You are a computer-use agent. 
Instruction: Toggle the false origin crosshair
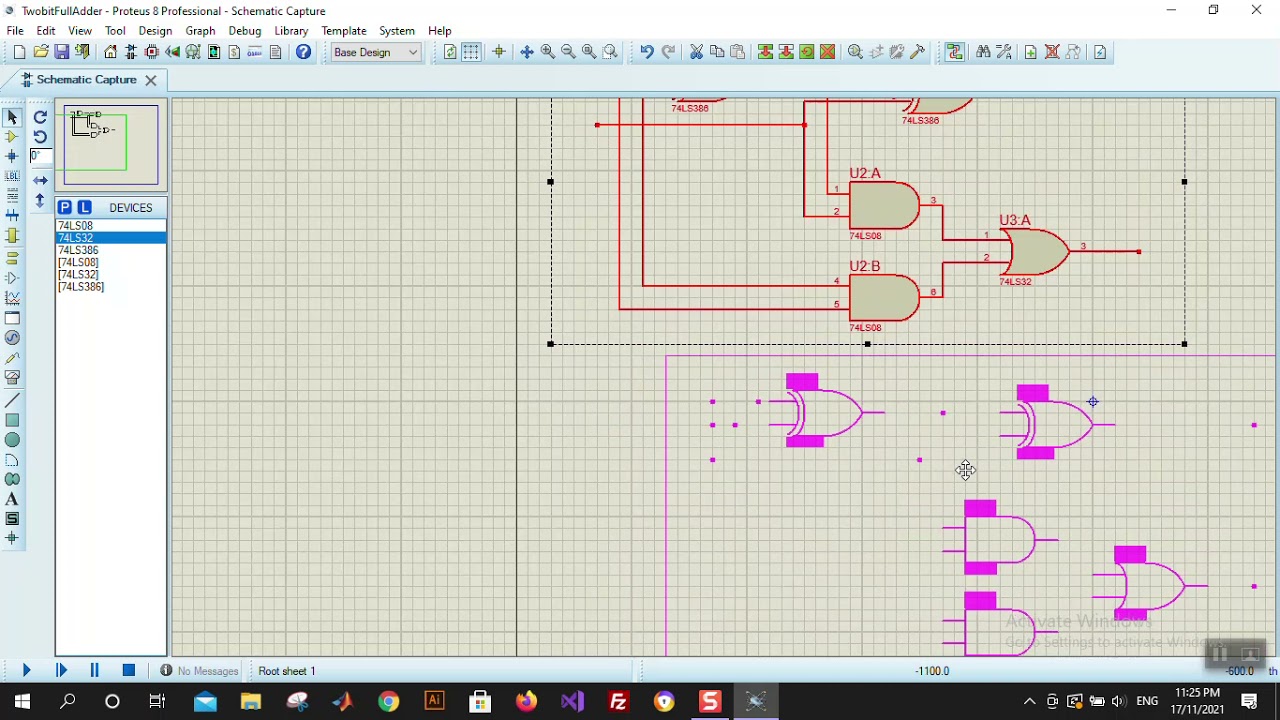499,52
